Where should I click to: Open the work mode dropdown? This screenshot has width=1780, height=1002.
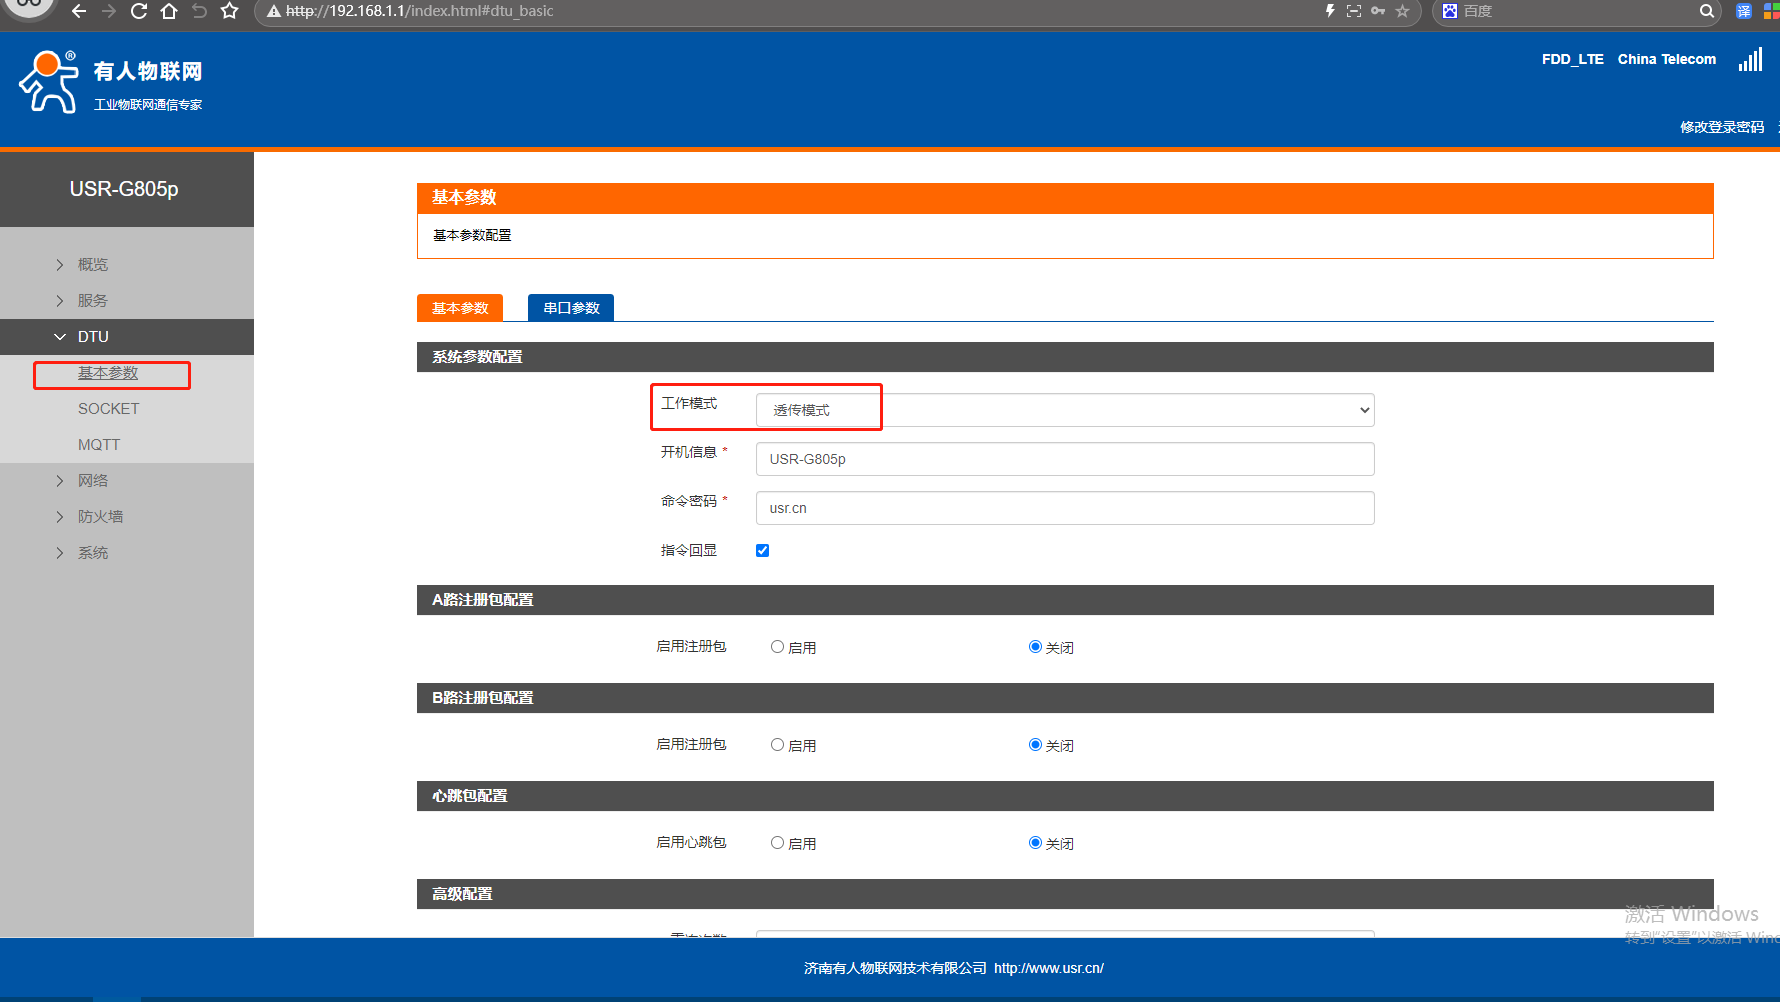[1064, 410]
